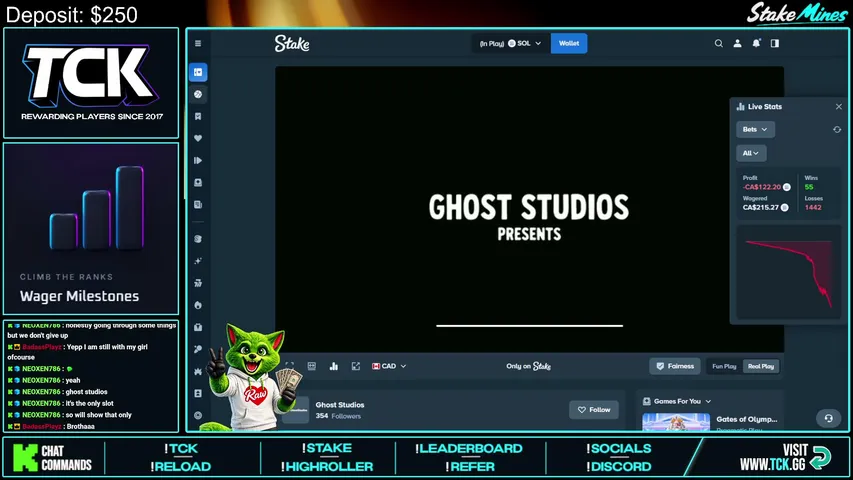Open the Stake hamburger sidebar menu
Viewport: 853px width, 480px height.
198,44
